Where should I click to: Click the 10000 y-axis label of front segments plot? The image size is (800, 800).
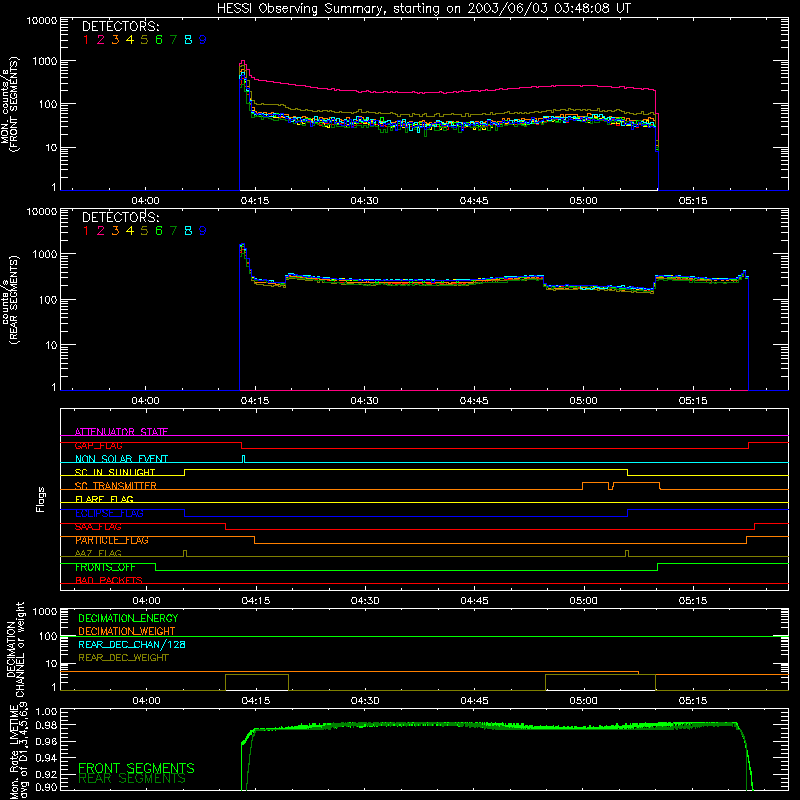tap(42, 20)
